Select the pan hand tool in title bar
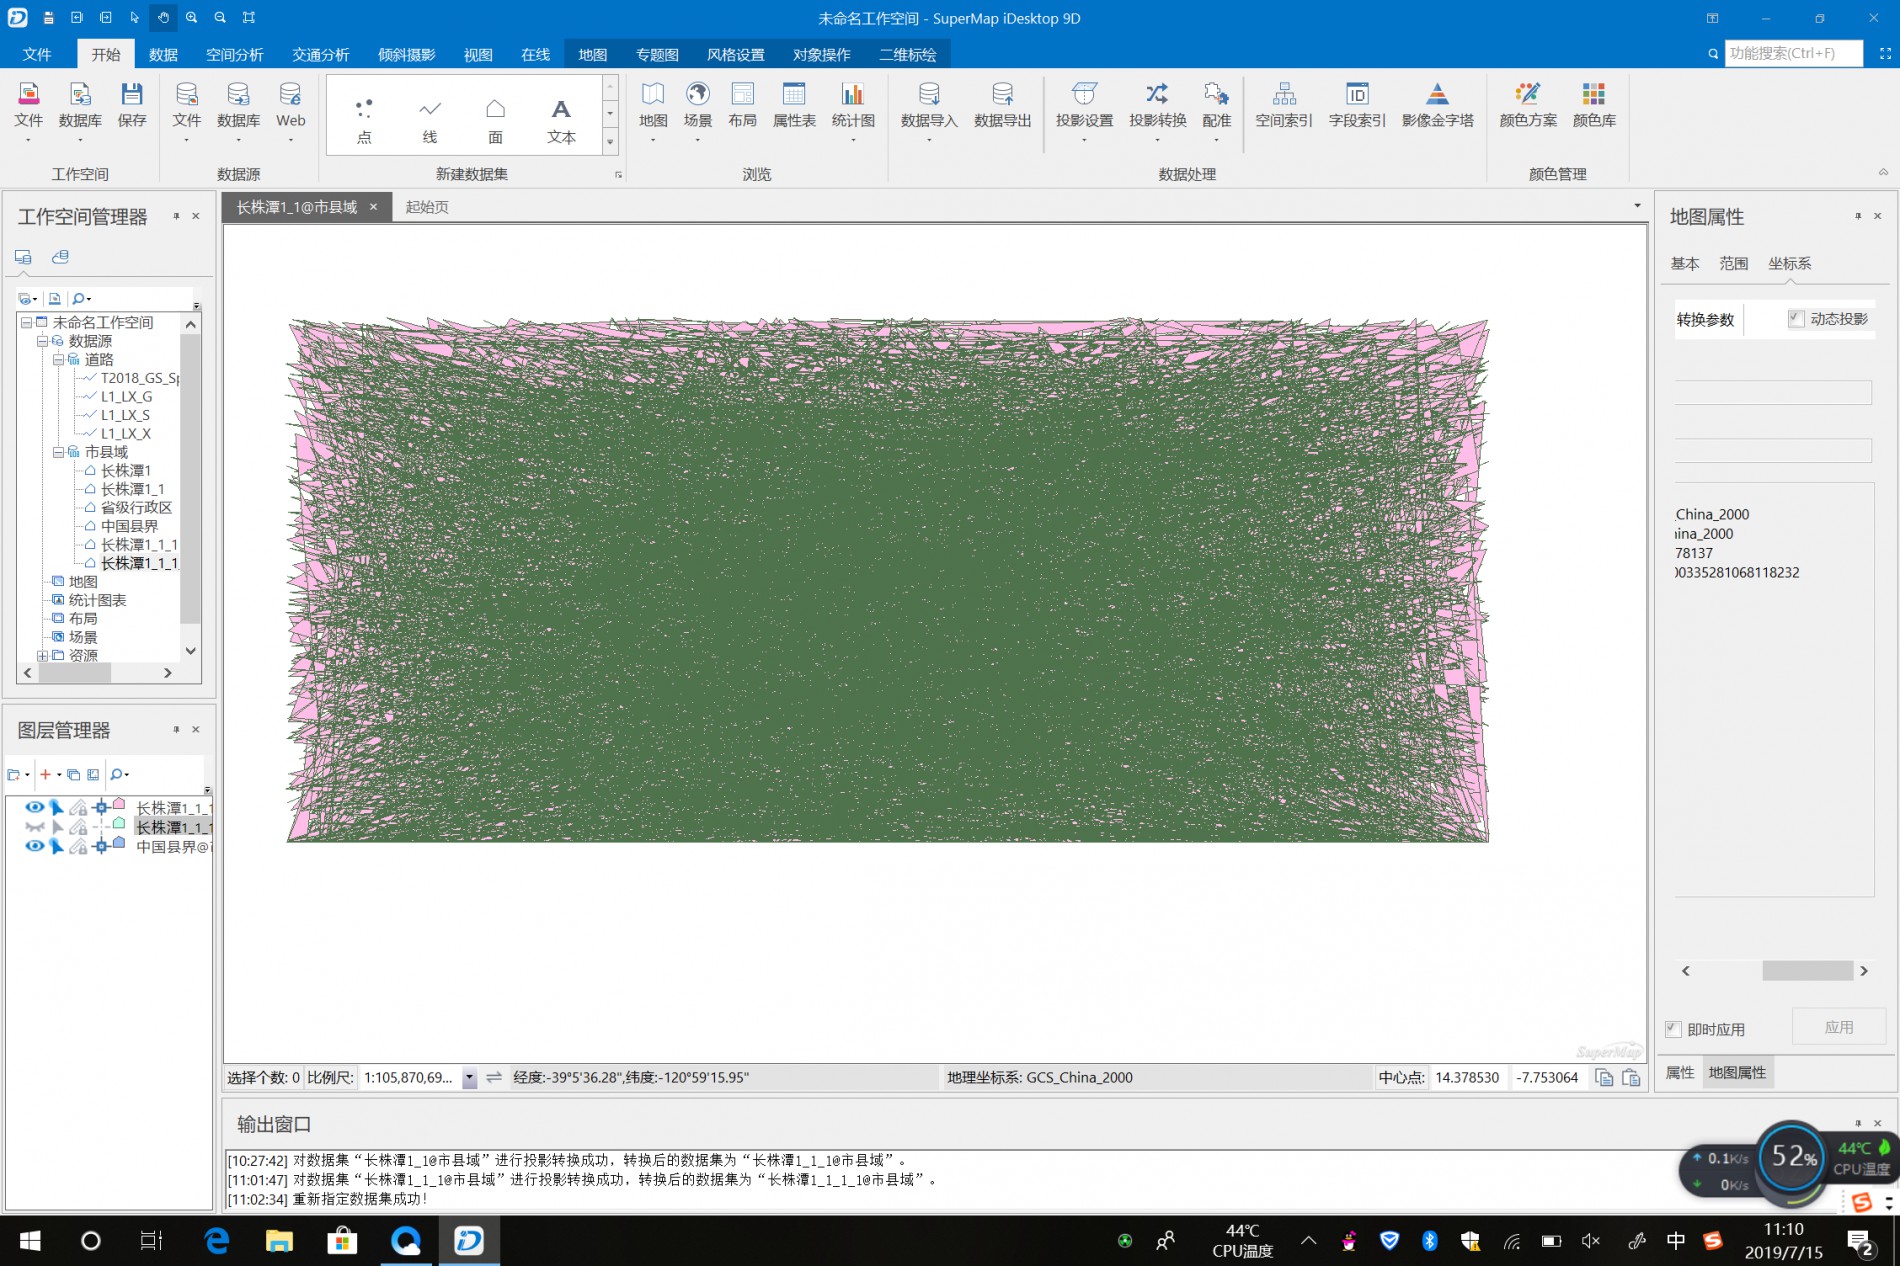The width and height of the screenshot is (1900, 1266). (163, 18)
